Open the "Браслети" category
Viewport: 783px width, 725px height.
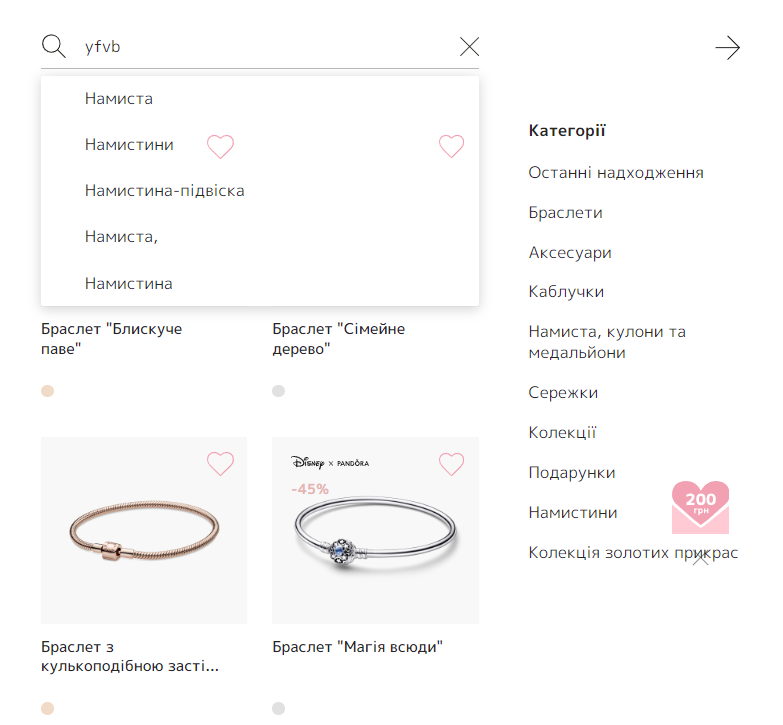565,213
